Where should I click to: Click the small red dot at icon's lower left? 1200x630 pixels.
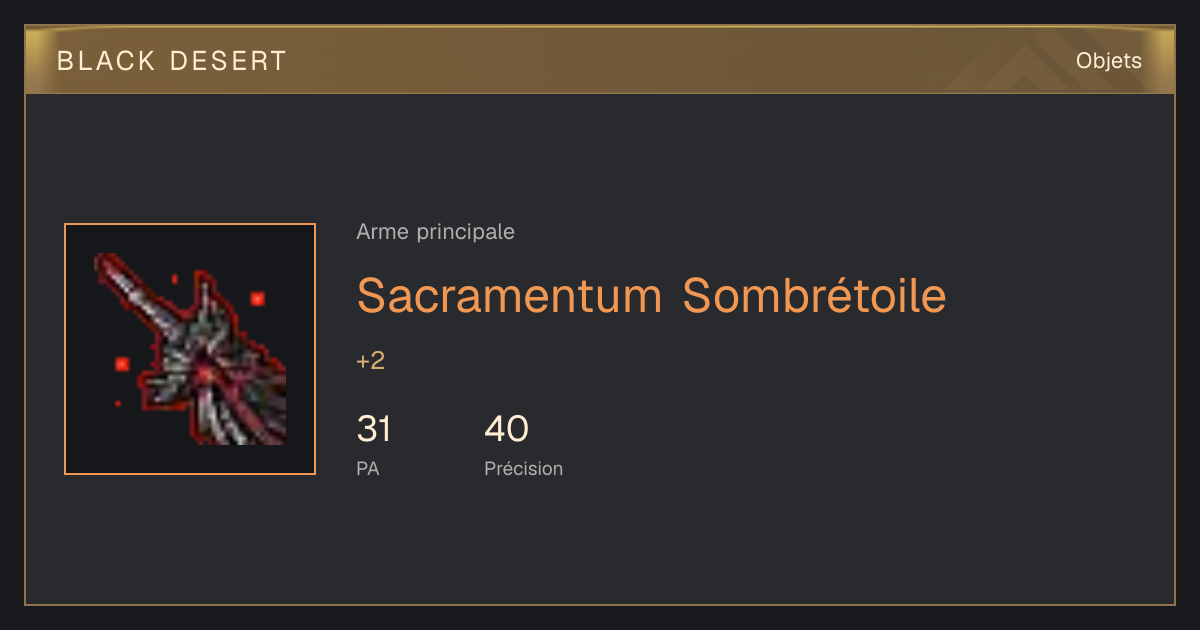pyautogui.click(x=118, y=403)
